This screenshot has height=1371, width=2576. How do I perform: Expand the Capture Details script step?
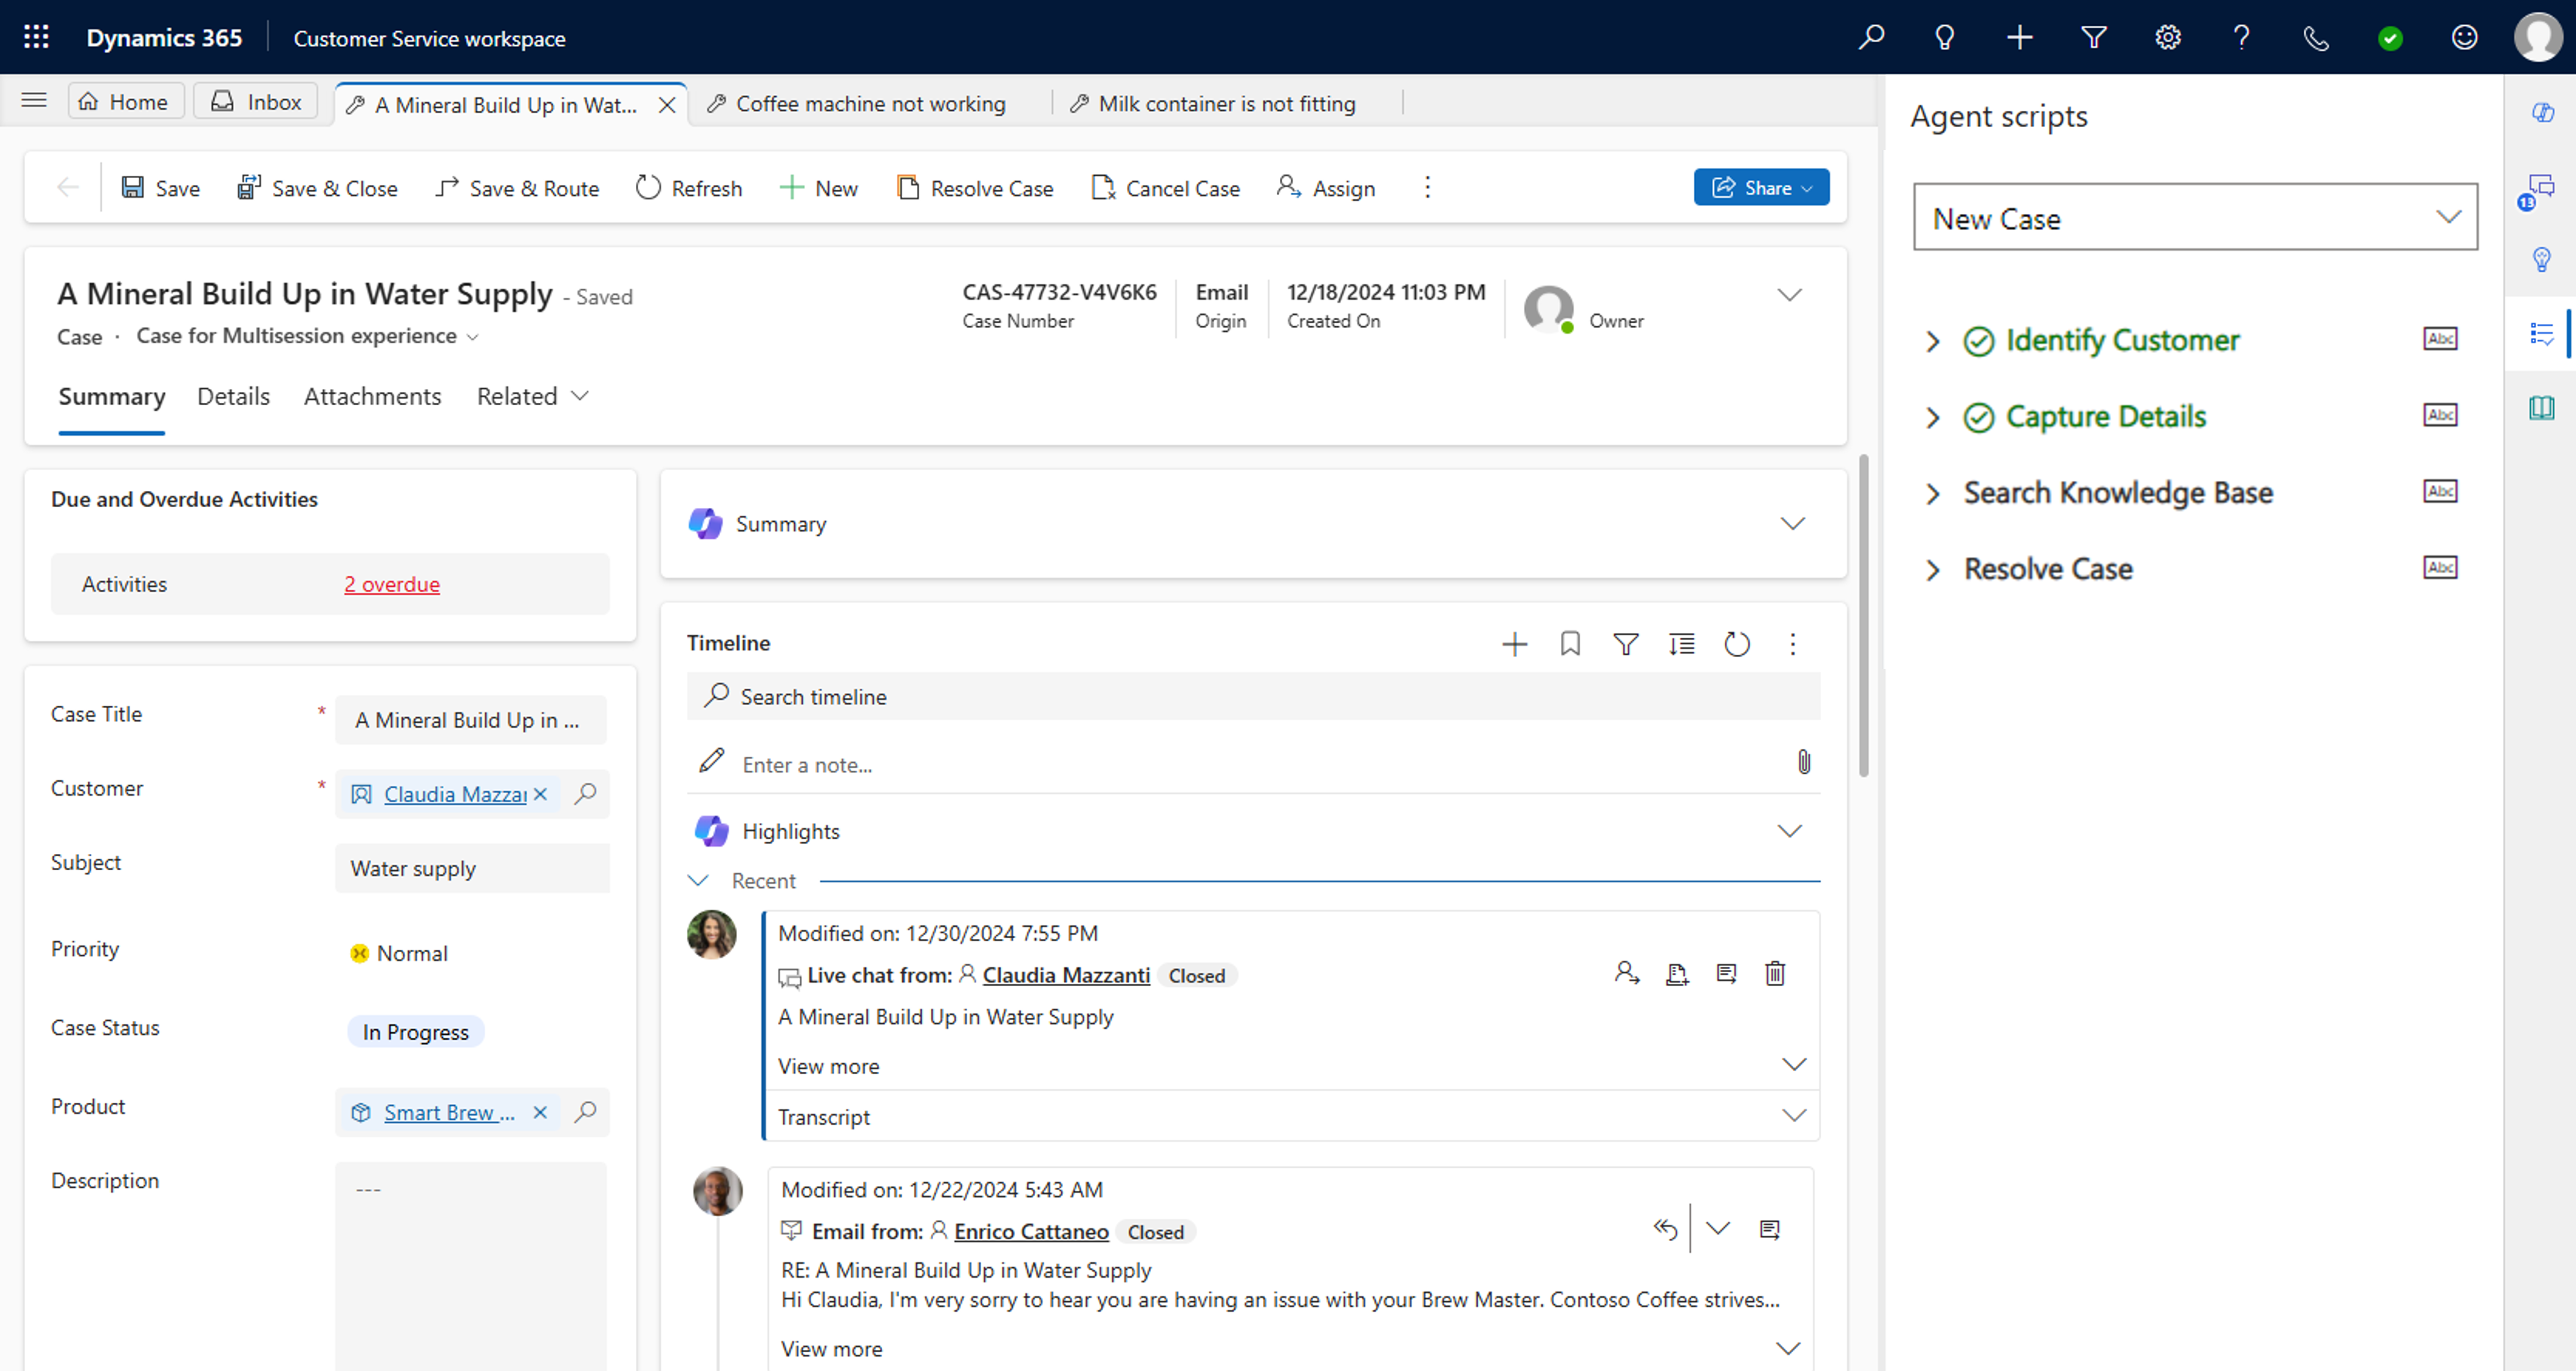click(1932, 417)
